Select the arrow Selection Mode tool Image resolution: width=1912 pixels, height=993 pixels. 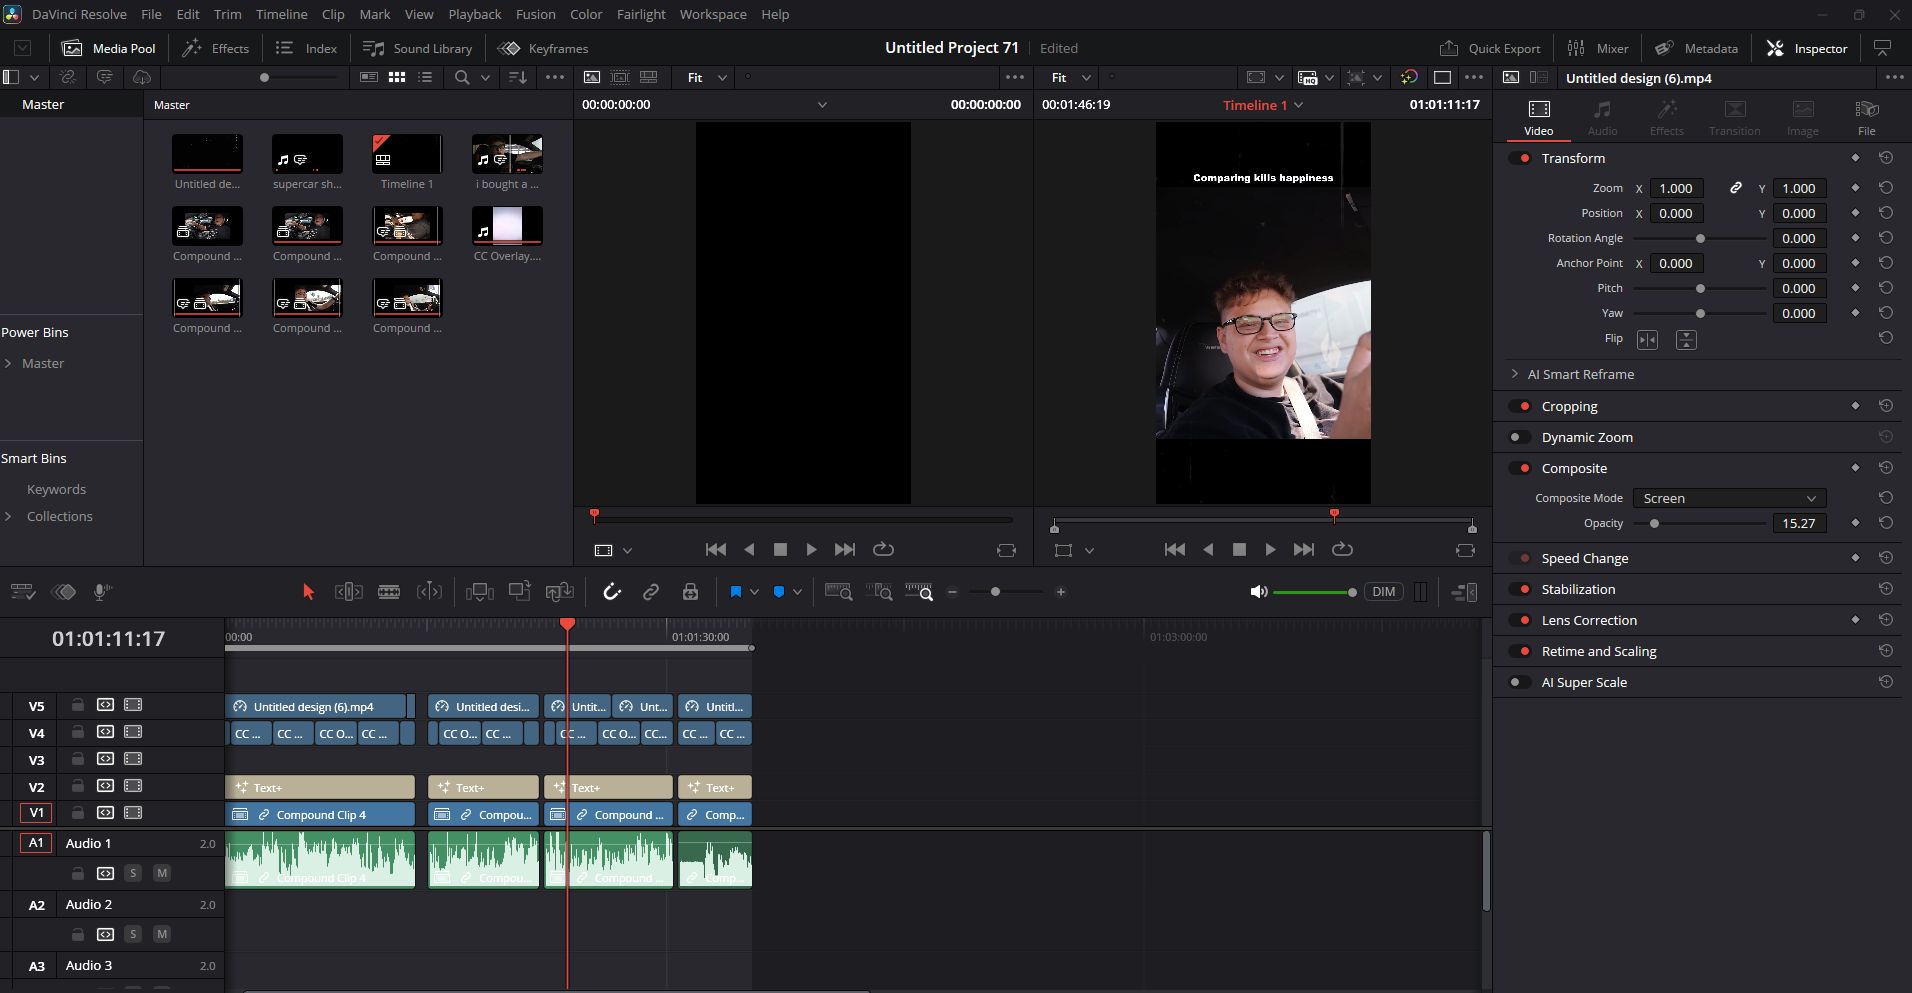308,592
